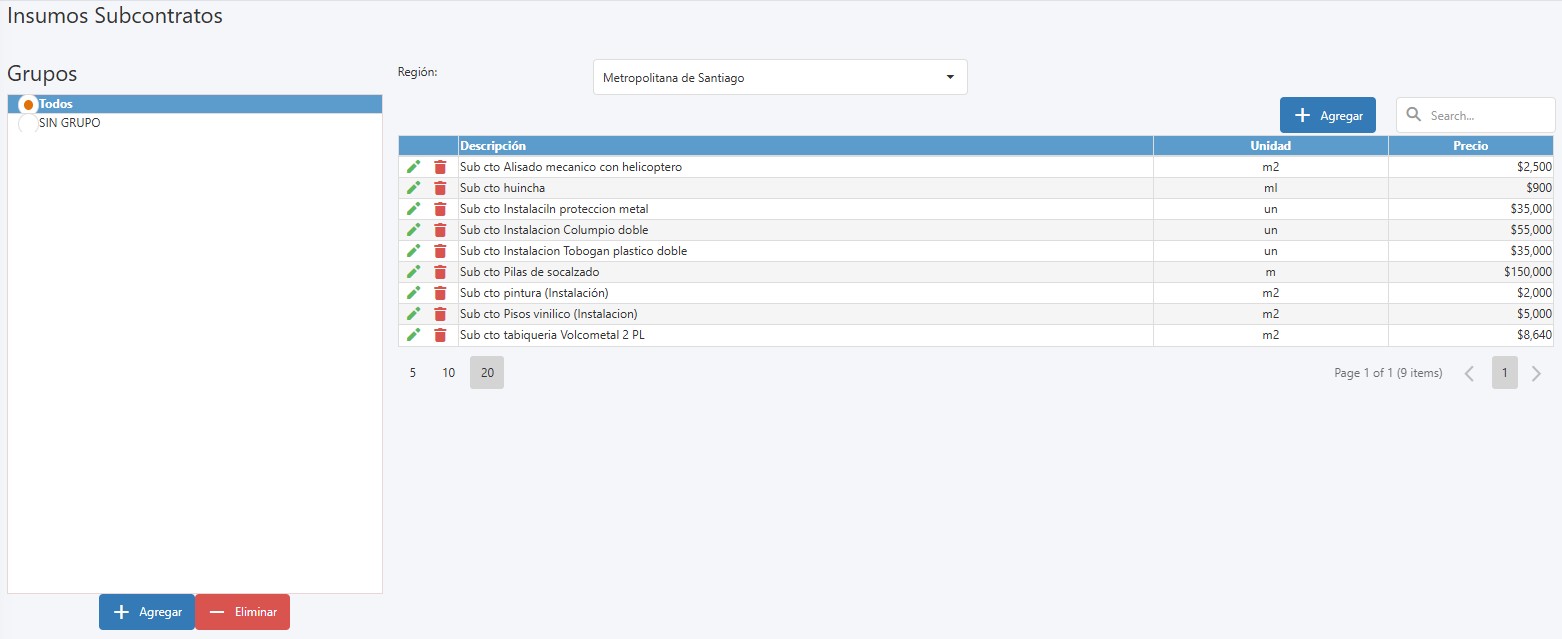The width and height of the screenshot is (1562, 639).
Task: Select the Todos group radio button
Action: click(28, 105)
